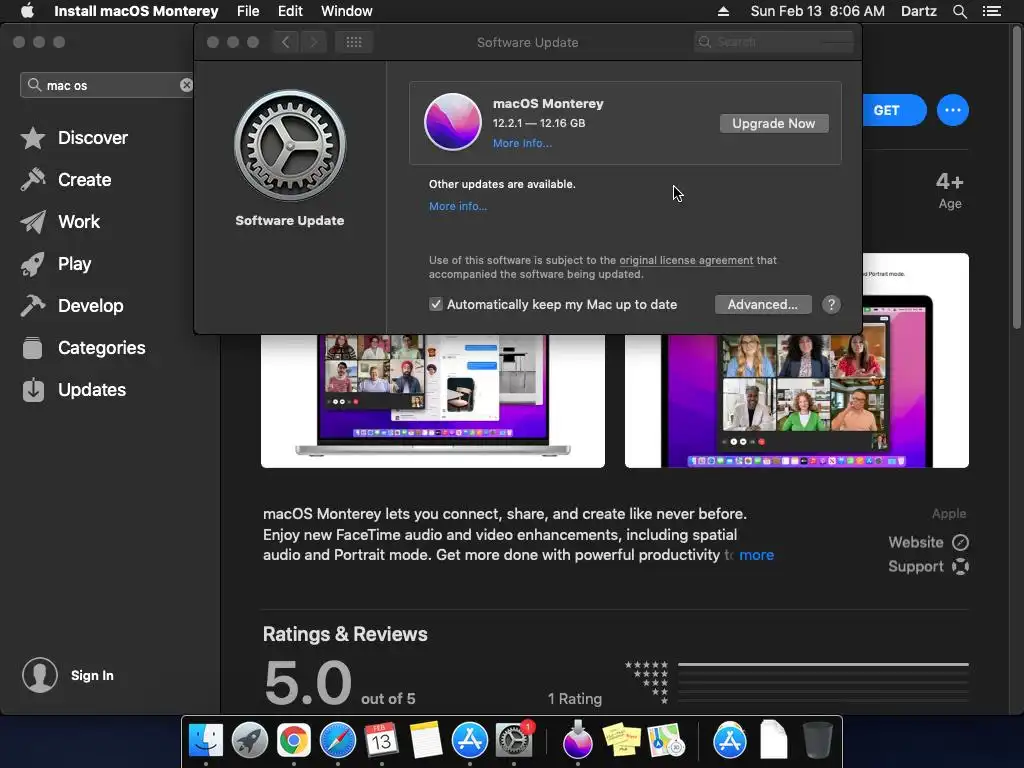Open Install macOS Monterey icon in Dock

(x=577, y=741)
